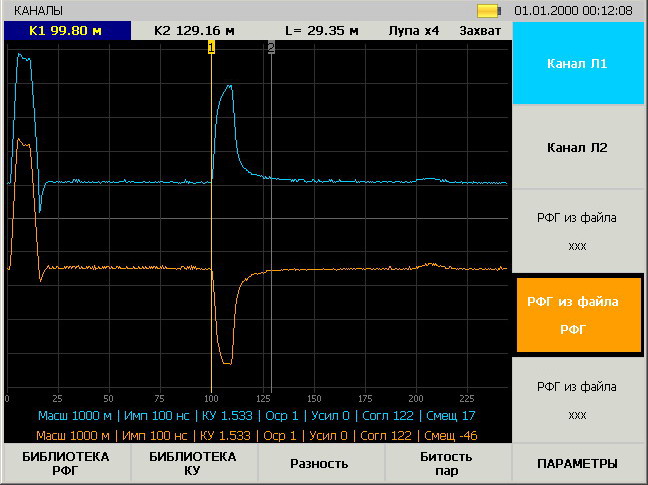Click the blue Масш 1000 м parameter
648x485 pixels.
tap(75, 416)
